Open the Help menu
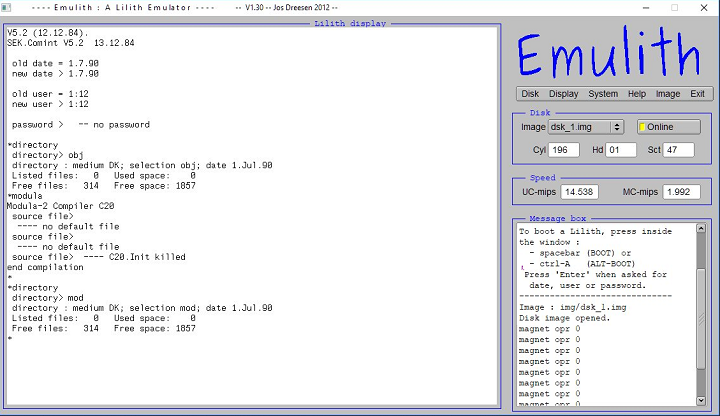 (x=636, y=94)
